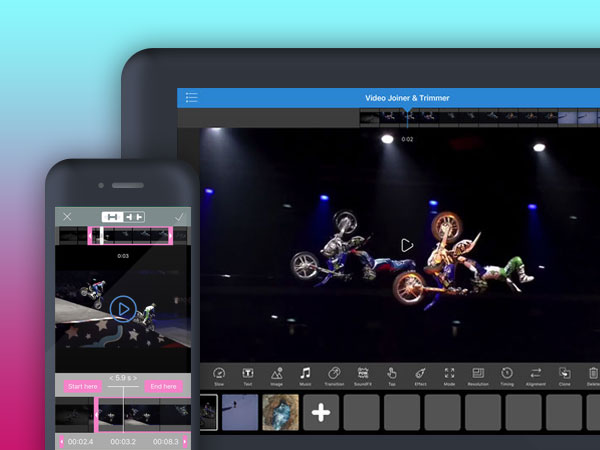
Task: Click the Timing tool
Action: pyautogui.click(x=507, y=374)
